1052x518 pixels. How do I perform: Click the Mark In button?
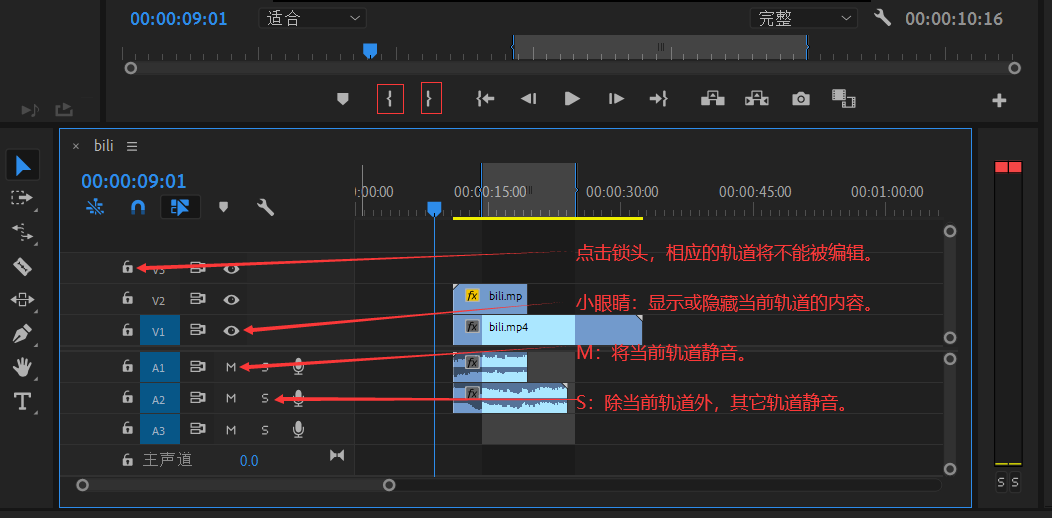click(390, 99)
